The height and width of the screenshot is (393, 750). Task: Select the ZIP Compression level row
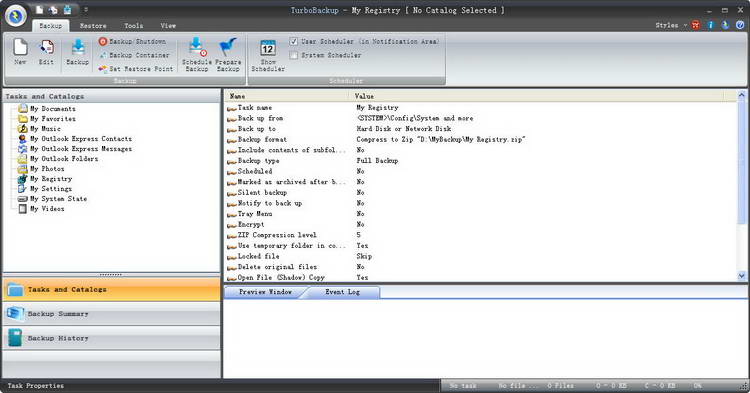tap(481, 235)
